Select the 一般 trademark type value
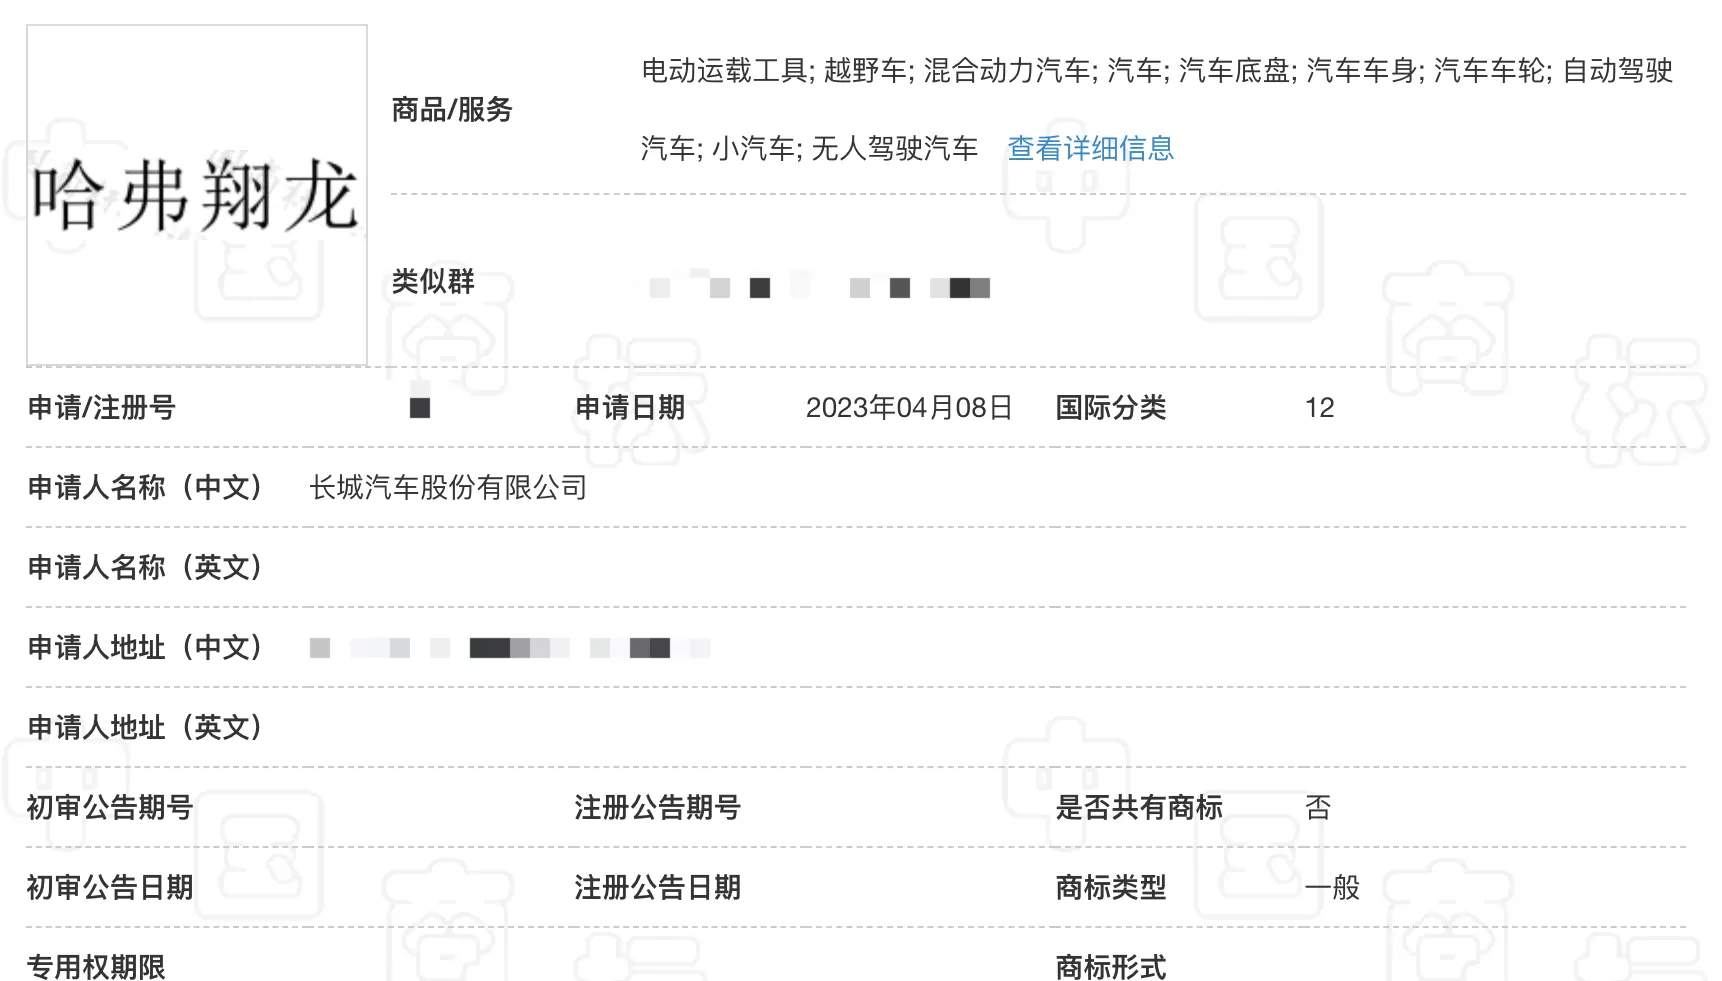Viewport: 1722px width, 981px height. click(1332, 887)
